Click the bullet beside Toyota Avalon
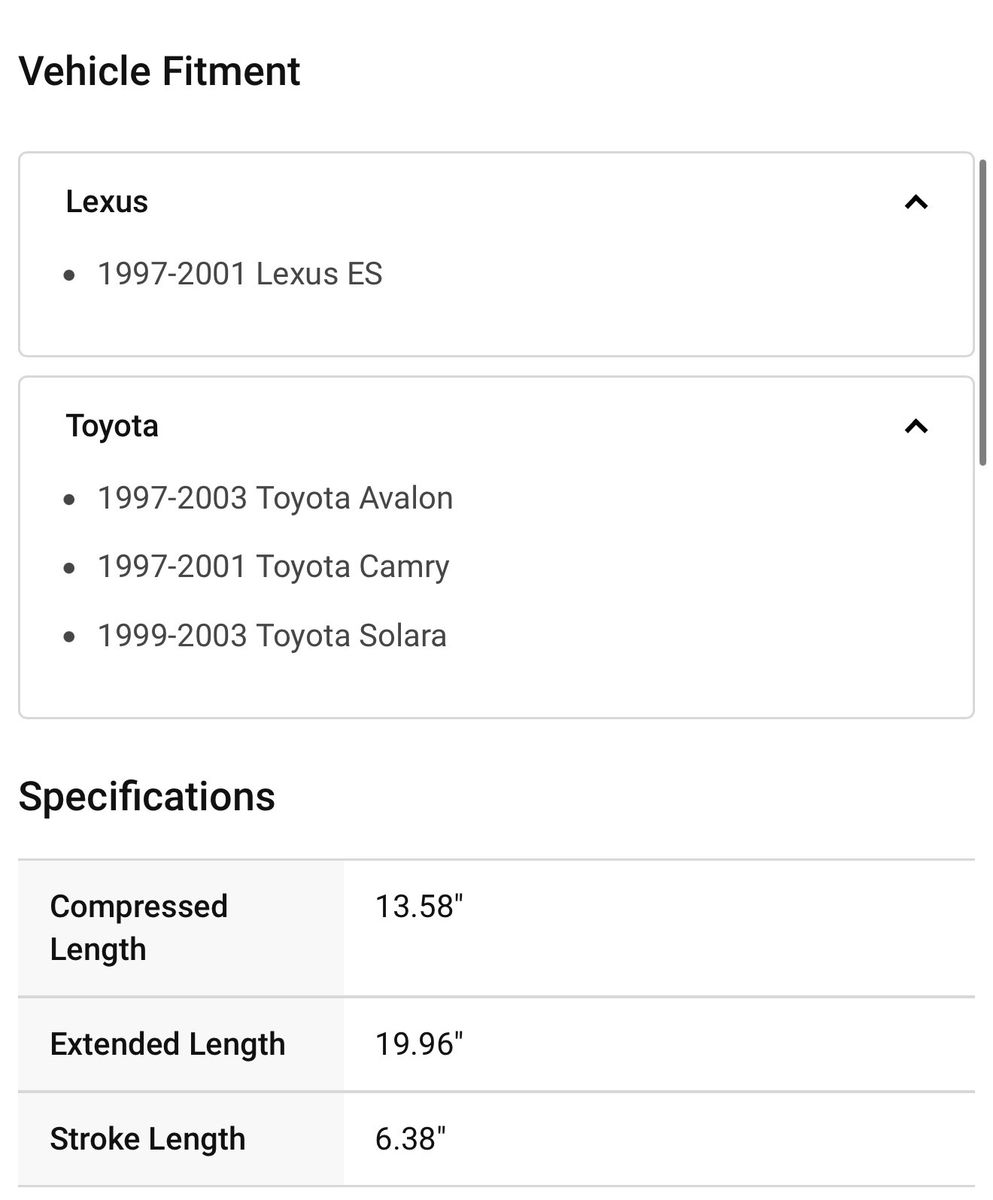 (x=69, y=499)
